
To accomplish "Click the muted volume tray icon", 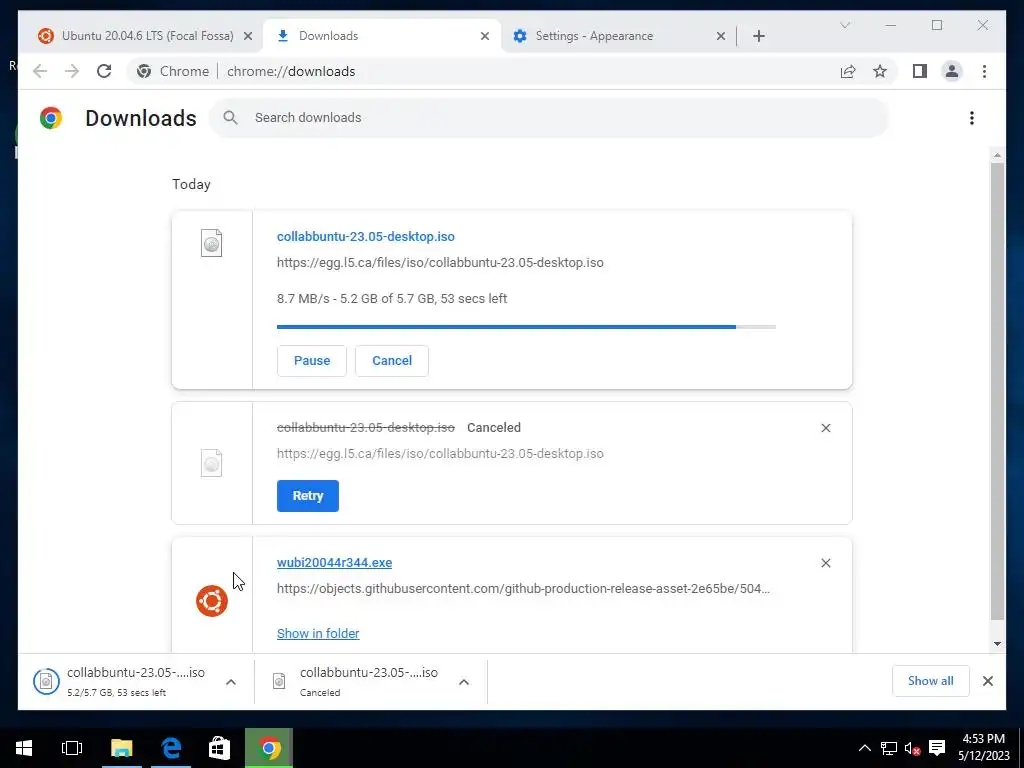I will (x=912, y=748).
